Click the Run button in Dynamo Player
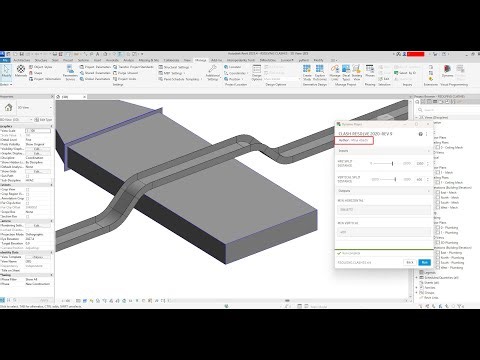Screen dimensions: 480x360 point(424,262)
